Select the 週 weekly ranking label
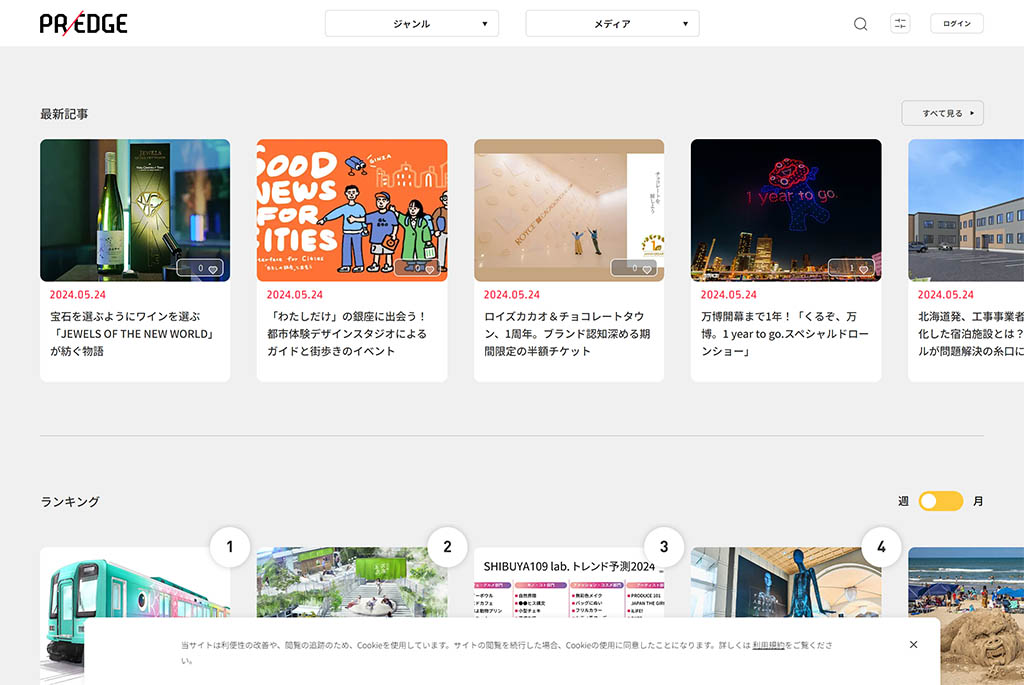 (x=903, y=501)
